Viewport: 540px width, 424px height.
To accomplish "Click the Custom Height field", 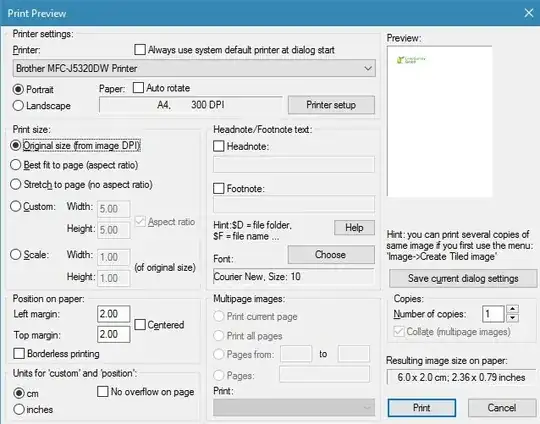I will [114, 230].
